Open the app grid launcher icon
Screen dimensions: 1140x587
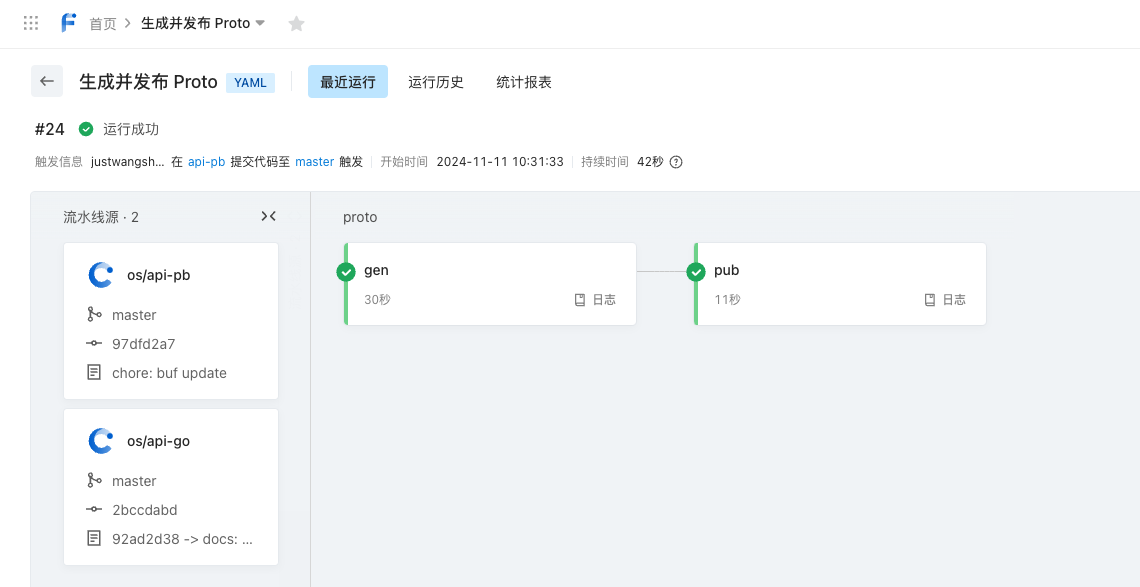pos(31,23)
